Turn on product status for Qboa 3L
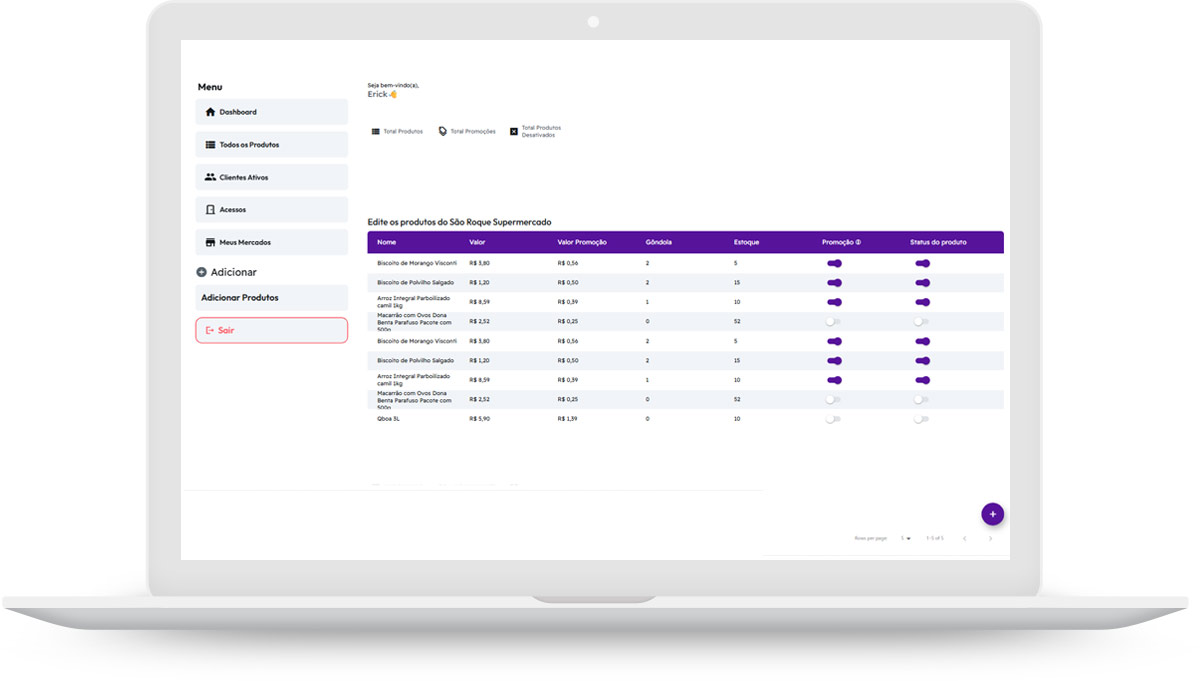 pyautogui.click(x=920, y=419)
